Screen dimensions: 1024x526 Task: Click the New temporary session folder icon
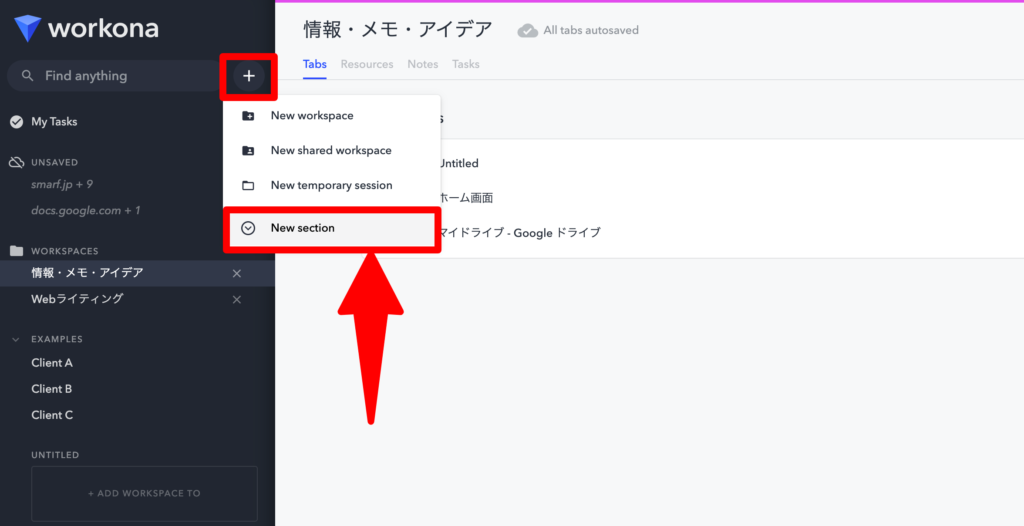tap(248, 186)
